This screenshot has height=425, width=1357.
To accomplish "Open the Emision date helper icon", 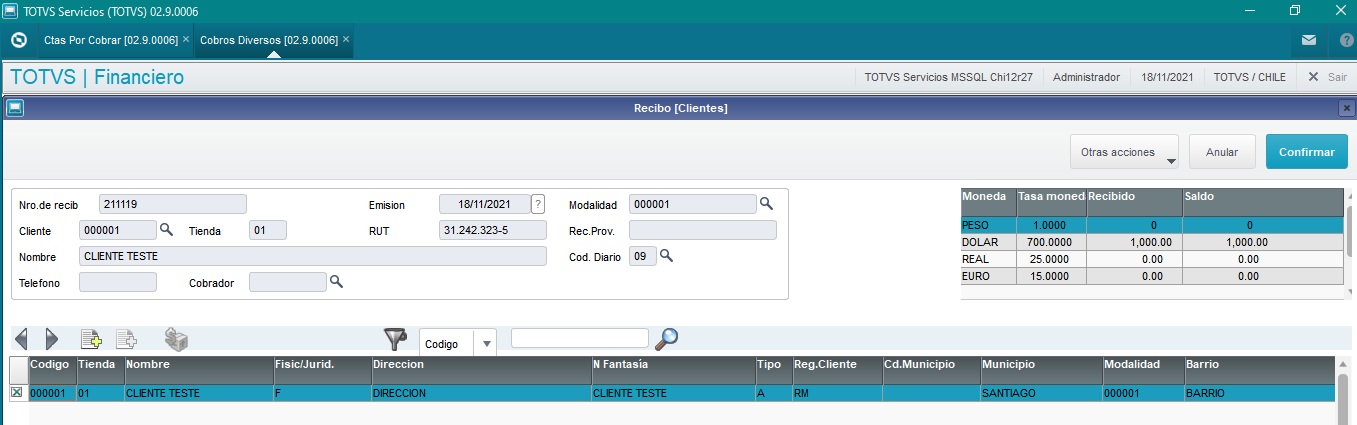I will pos(538,204).
